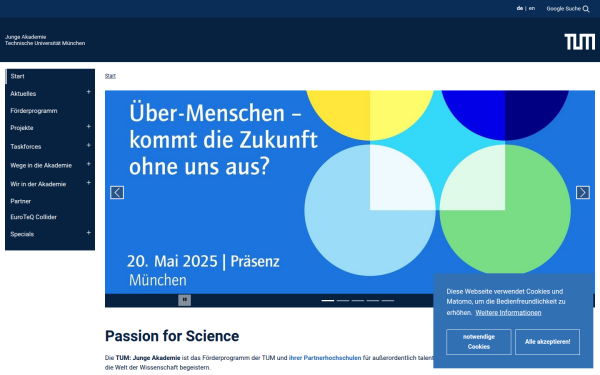Open Wege in die Akademie menu item
Screen dimensions: 600x375
pos(41,165)
